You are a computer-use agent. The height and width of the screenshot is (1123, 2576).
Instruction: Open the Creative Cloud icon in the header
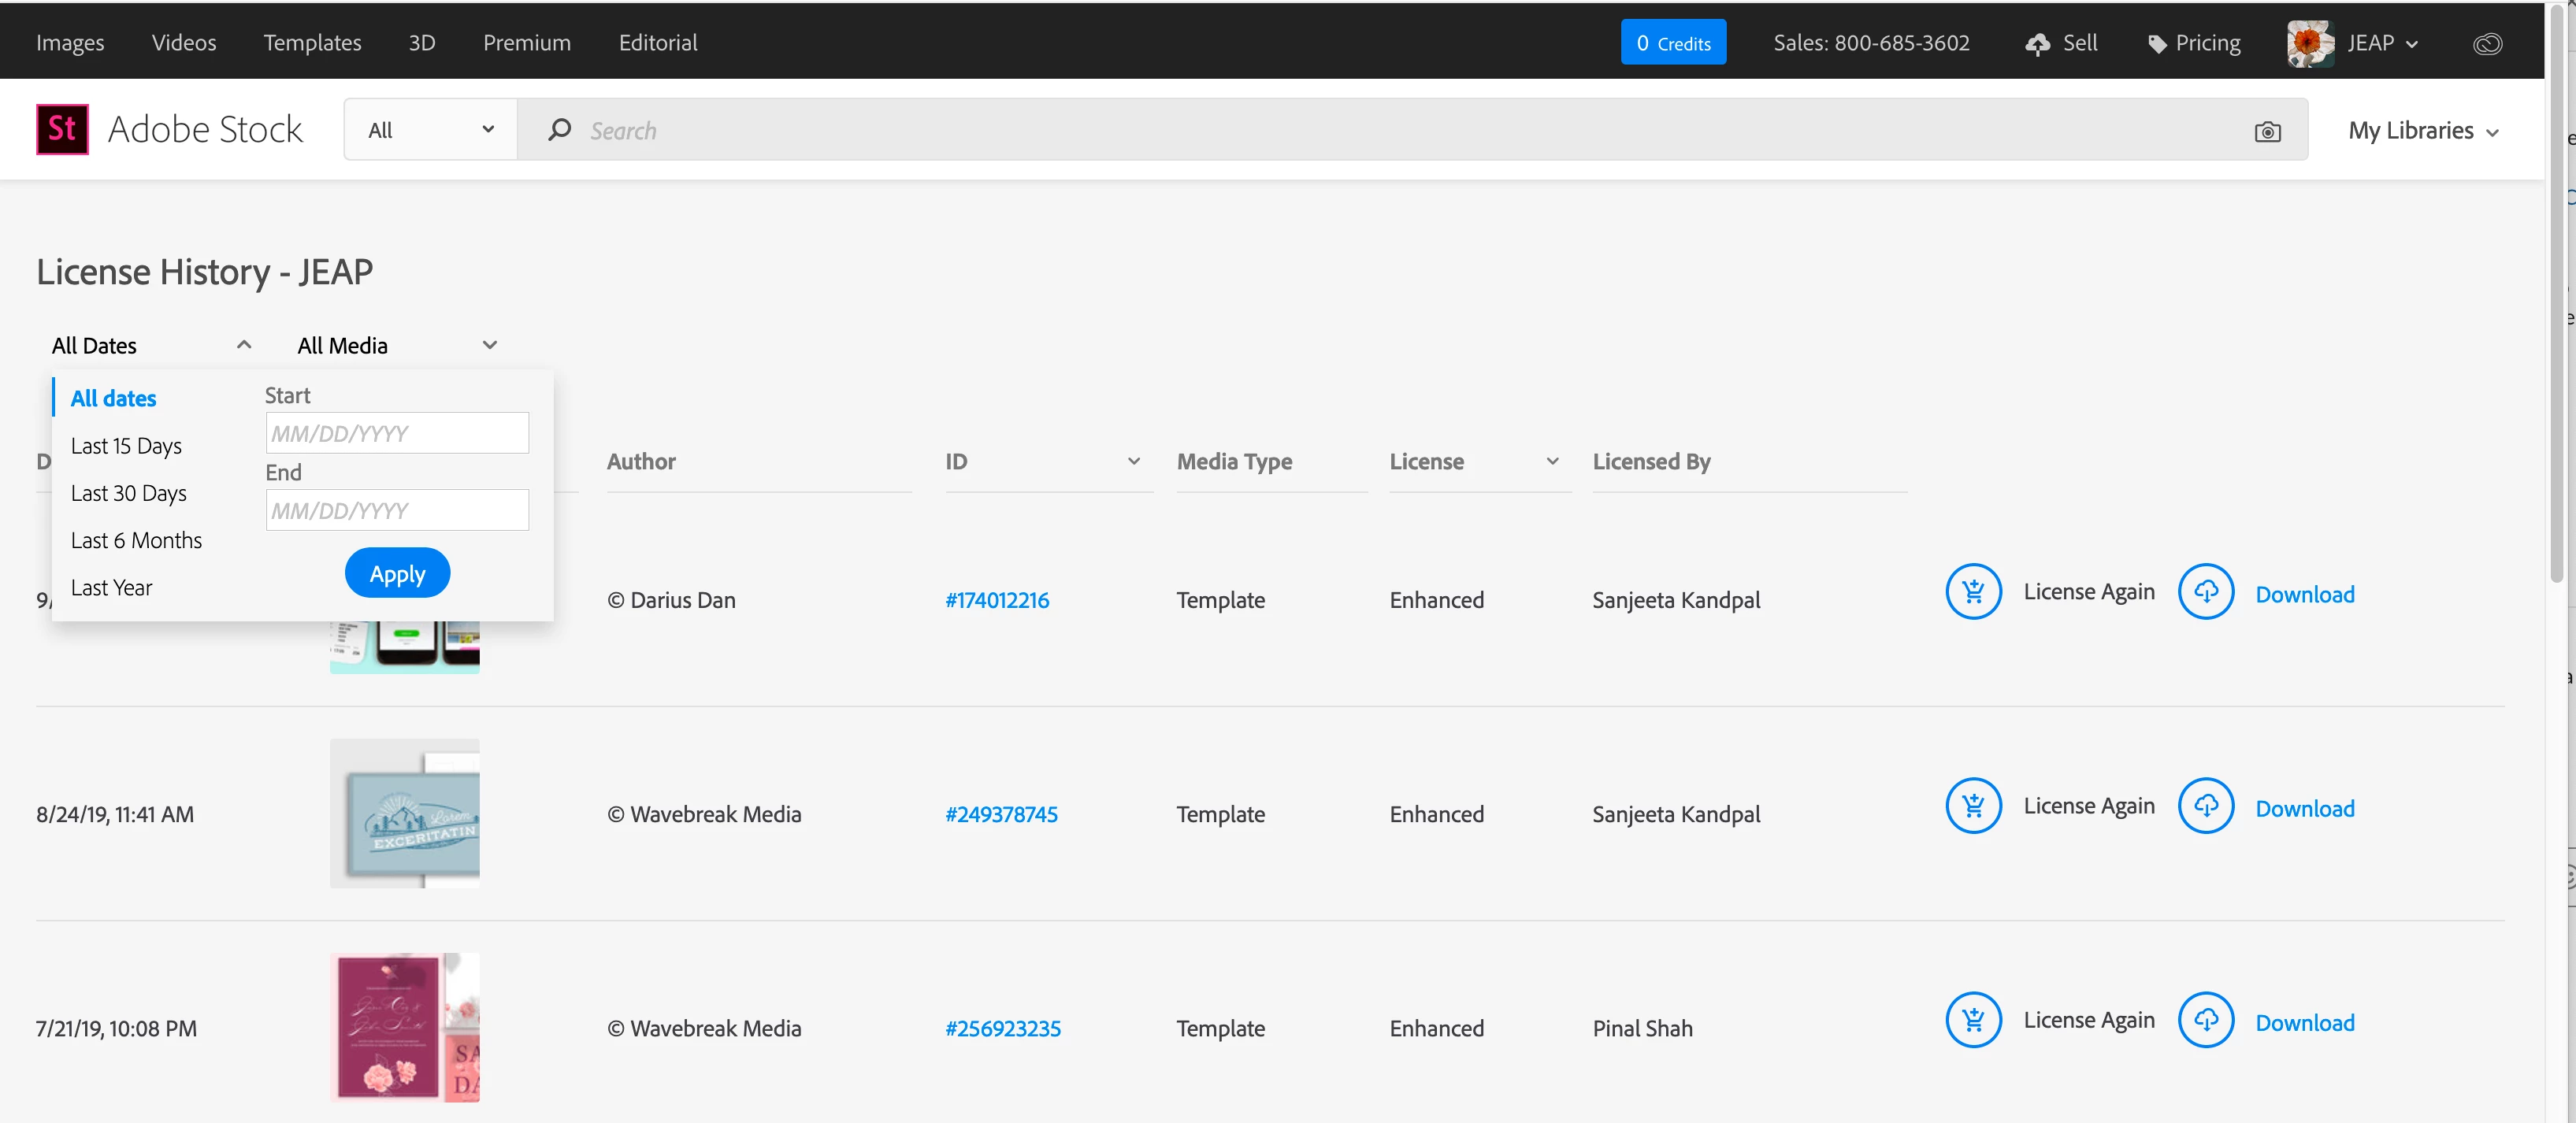click(2487, 43)
